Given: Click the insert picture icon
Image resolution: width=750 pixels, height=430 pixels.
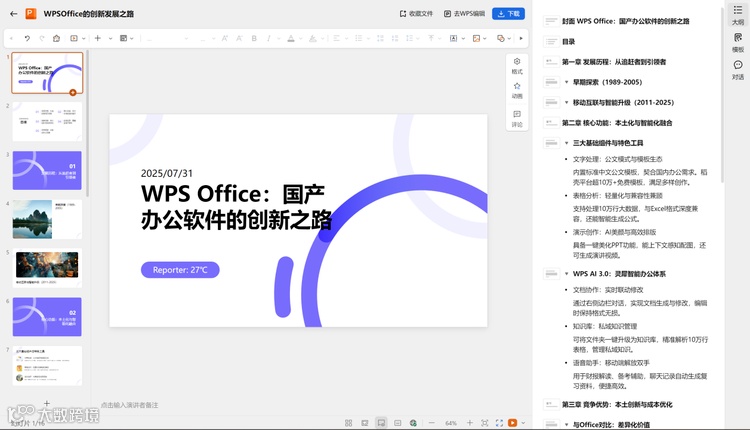Looking at the screenshot, I should tap(476, 38).
